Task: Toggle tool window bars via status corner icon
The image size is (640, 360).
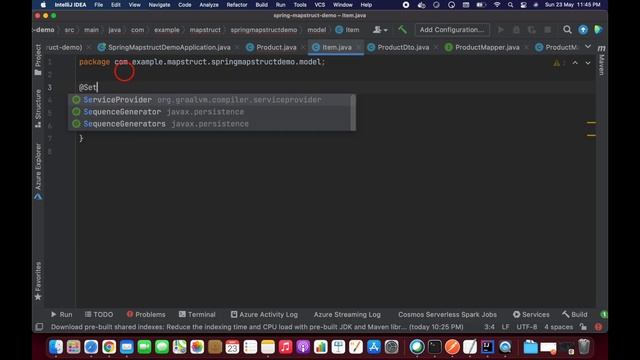Action: click(39, 327)
